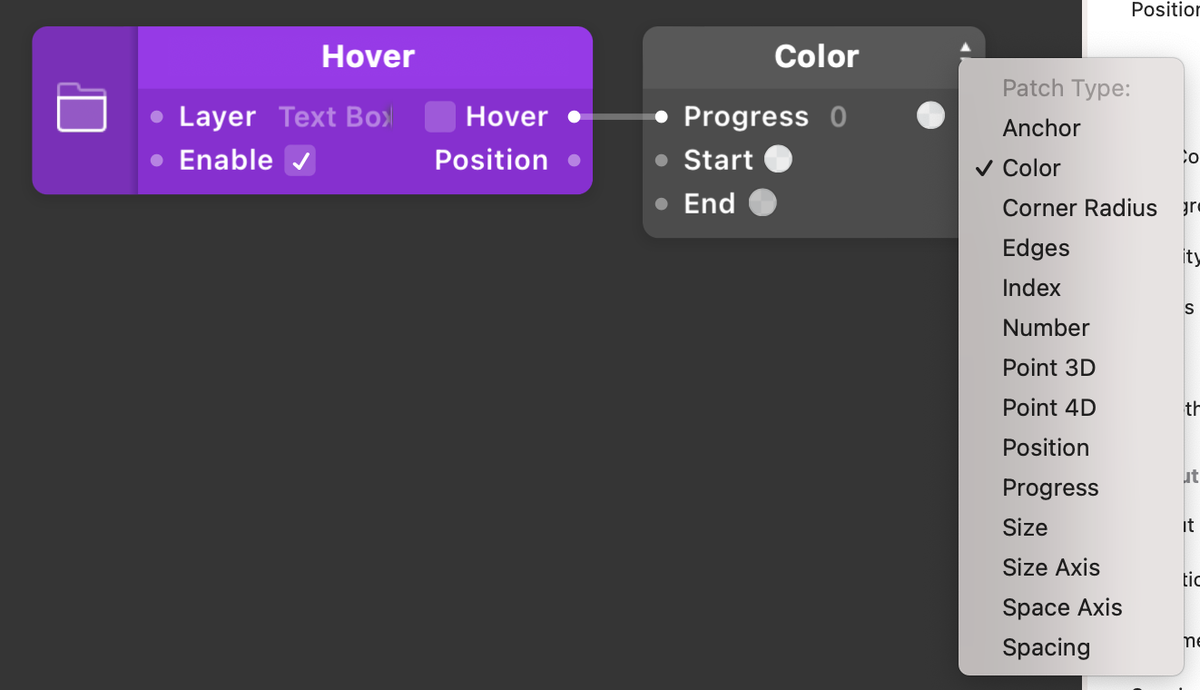Click the folder icon on Hover patch
Viewport: 1200px width, 690px height.
[x=82, y=108]
